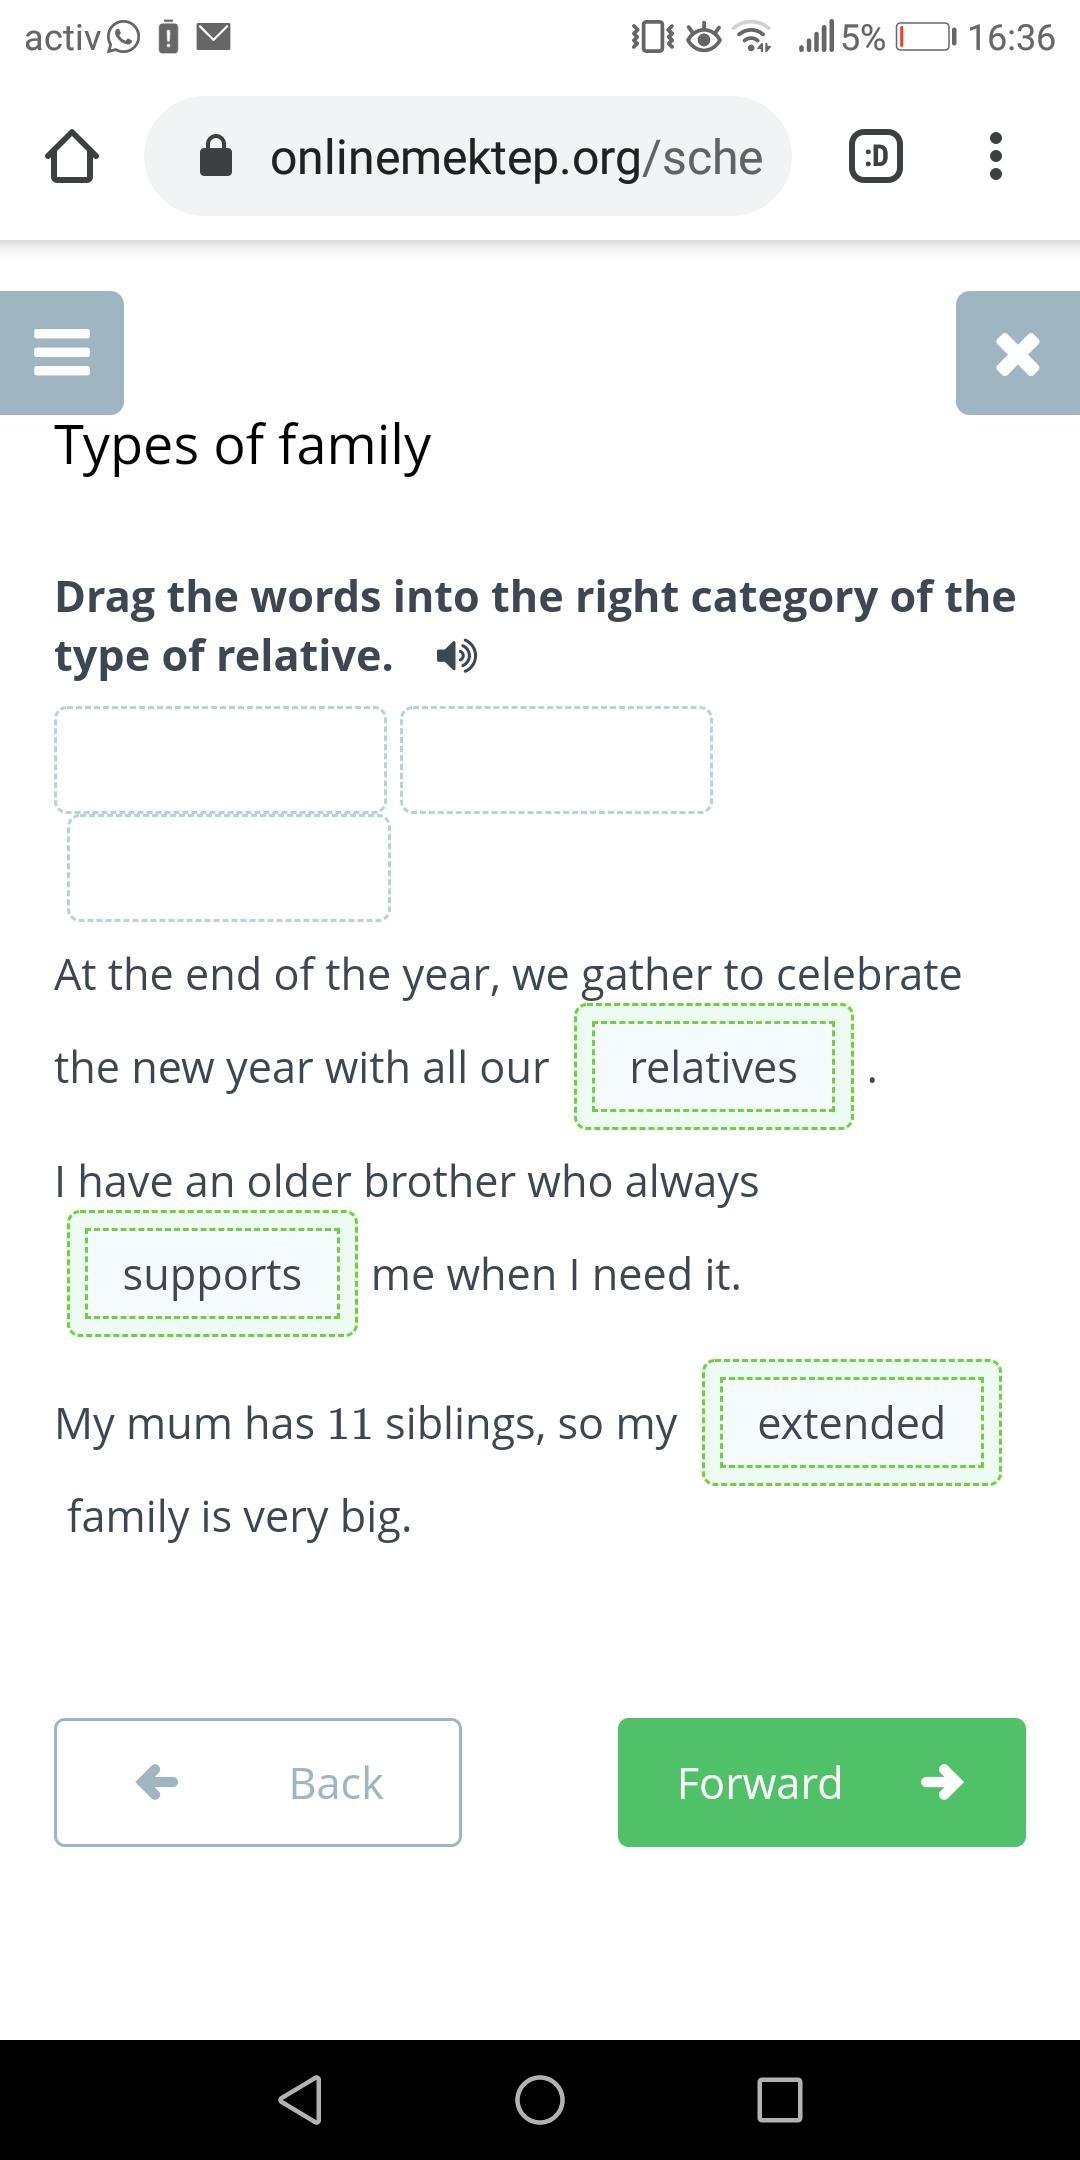Tap the mail notification icon
1080x2160 pixels.
[x=213, y=38]
